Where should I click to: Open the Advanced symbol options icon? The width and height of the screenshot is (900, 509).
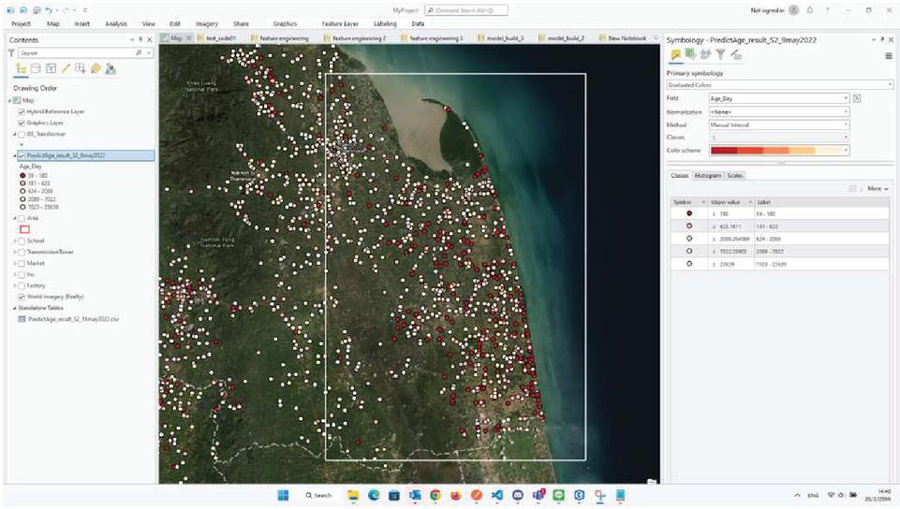(736, 55)
